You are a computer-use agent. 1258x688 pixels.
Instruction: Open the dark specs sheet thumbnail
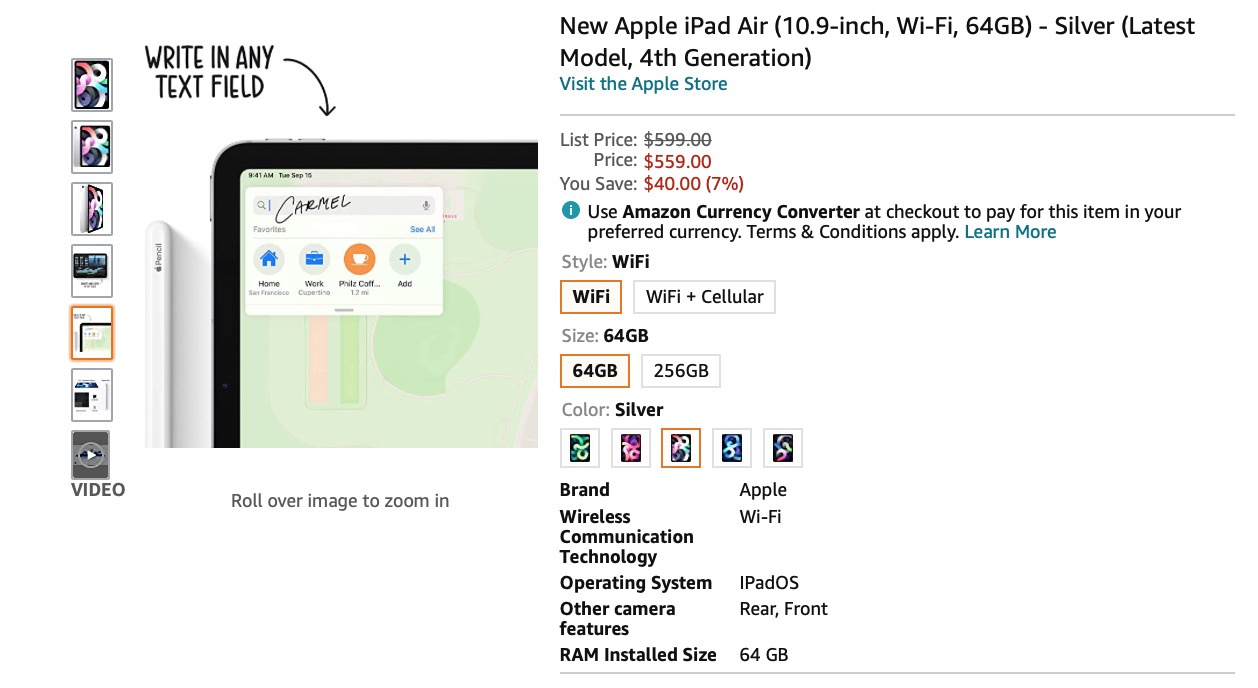point(91,271)
